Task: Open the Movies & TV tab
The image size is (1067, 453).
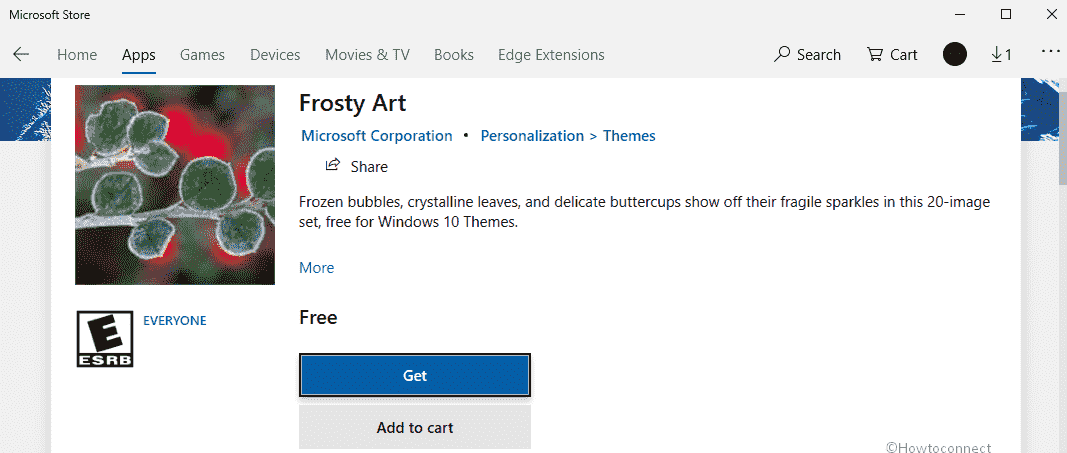Action: (367, 55)
